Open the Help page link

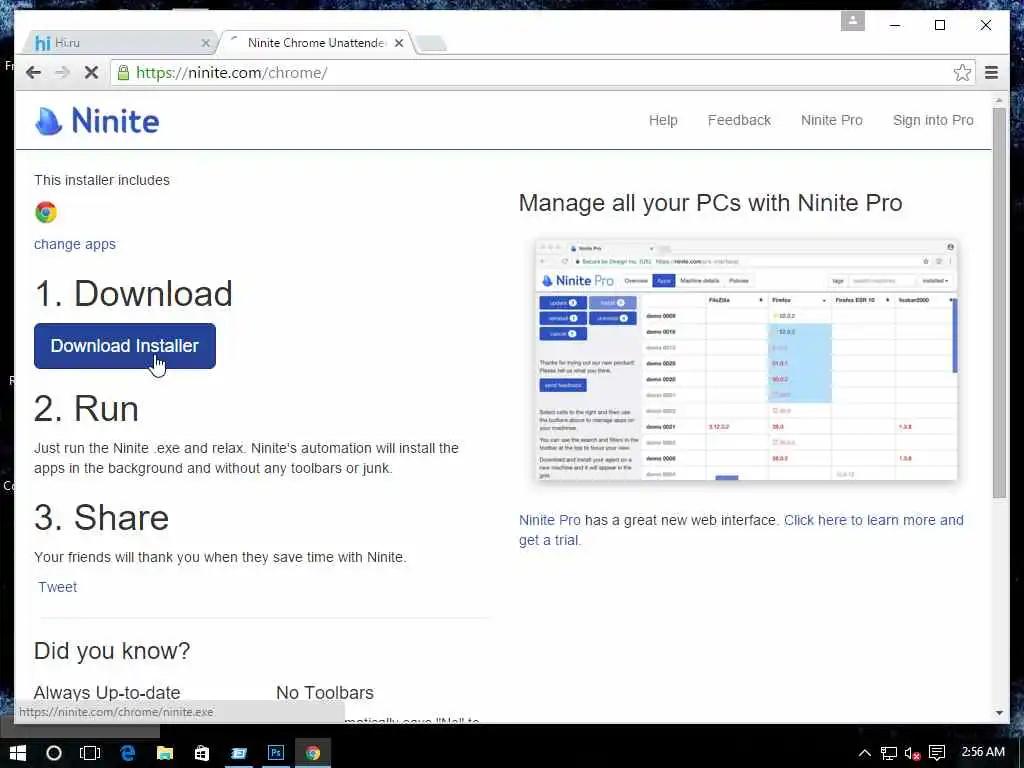pyautogui.click(x=663, y=120)
